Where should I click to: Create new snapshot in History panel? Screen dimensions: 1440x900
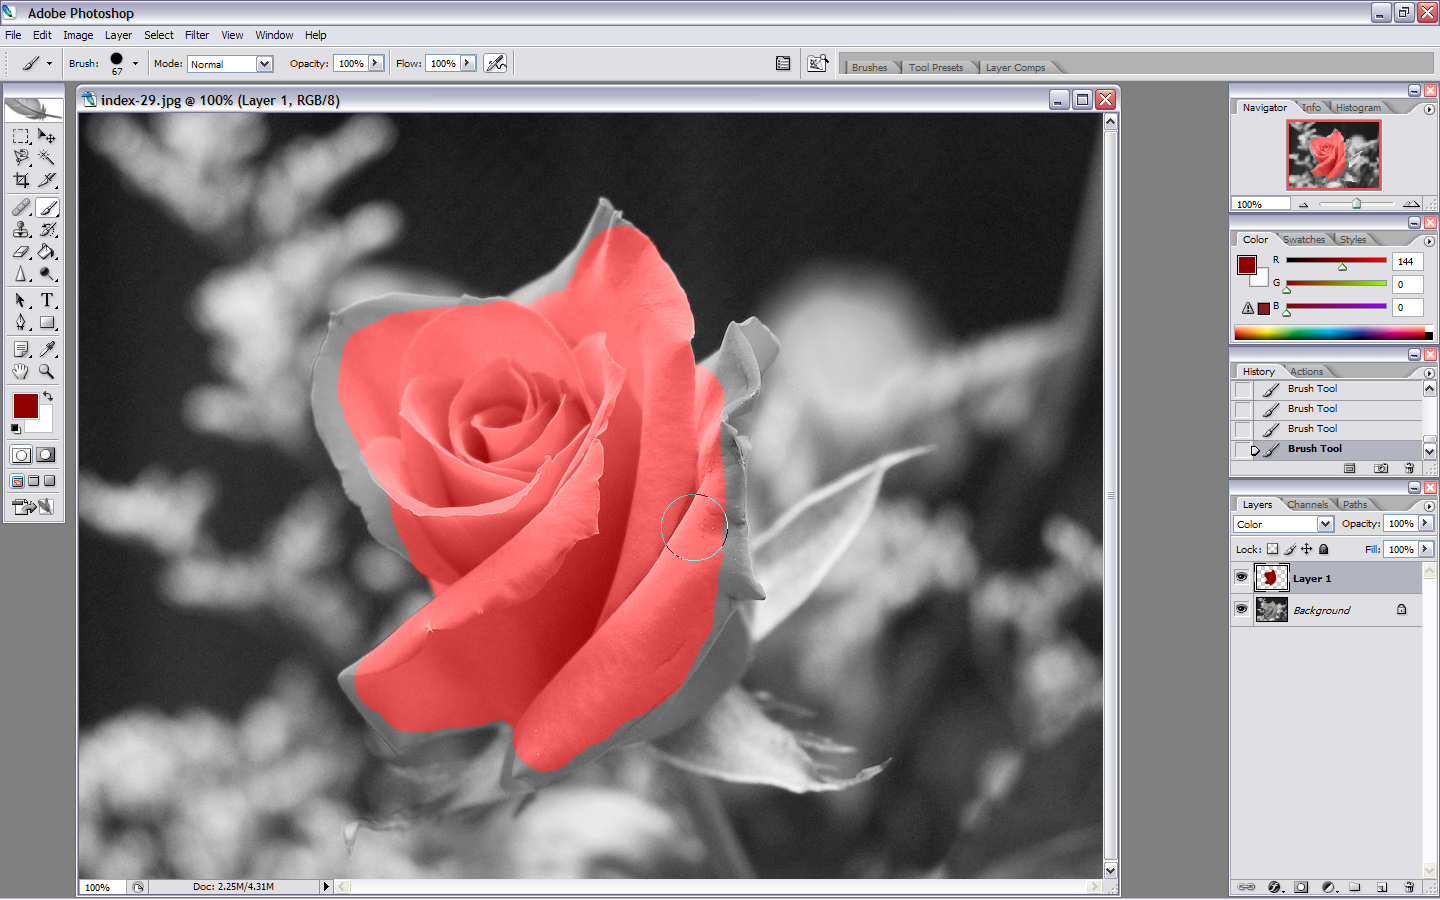click(1381, 468)
